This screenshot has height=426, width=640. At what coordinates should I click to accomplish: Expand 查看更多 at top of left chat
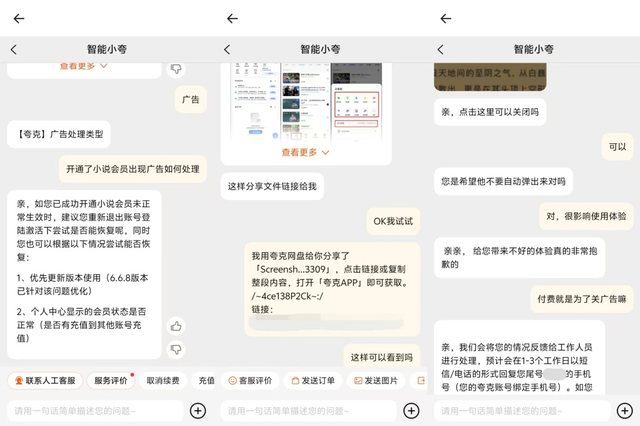pyautogui.click(x=84, y=66)
